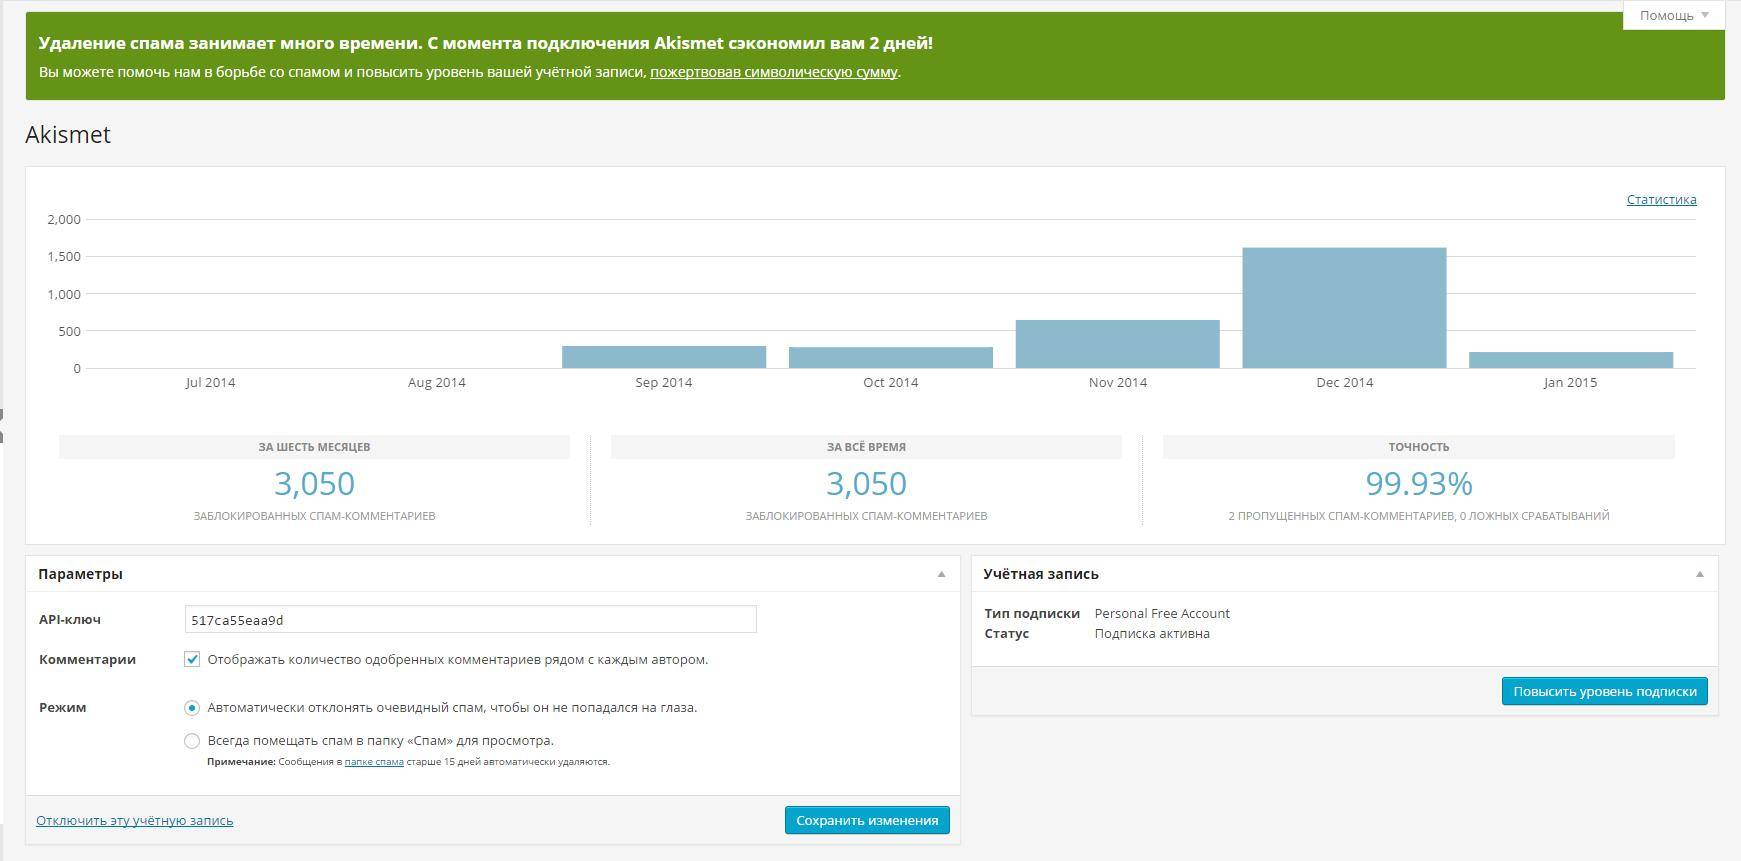The width and height of the screenshot is (1741, 861).
Task: Click the Oct 2014 chart bar
Action: click(x=890, y=358)
